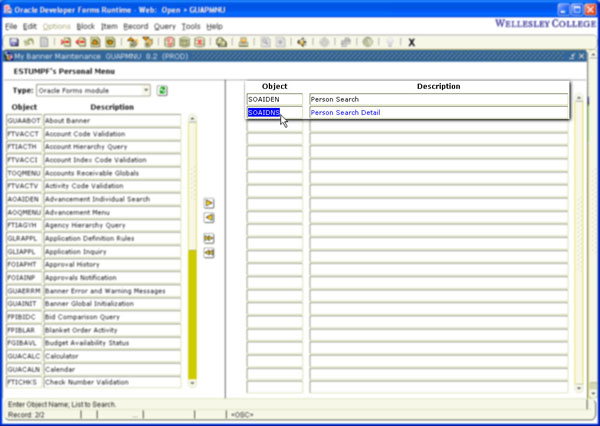Click the Person Search Detail description
The height and width of the screenshot is (426, 600).
439,113
